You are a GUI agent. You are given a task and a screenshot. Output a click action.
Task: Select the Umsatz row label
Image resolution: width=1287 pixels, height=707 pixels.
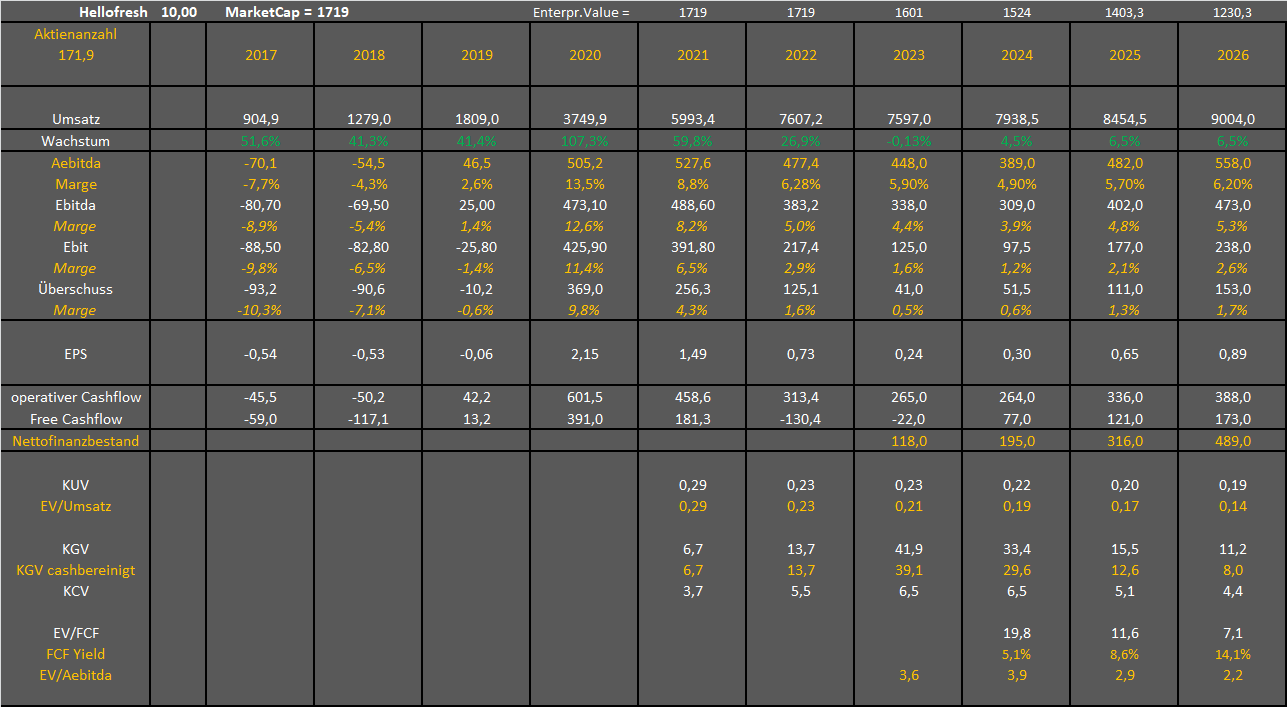(76, 119)
